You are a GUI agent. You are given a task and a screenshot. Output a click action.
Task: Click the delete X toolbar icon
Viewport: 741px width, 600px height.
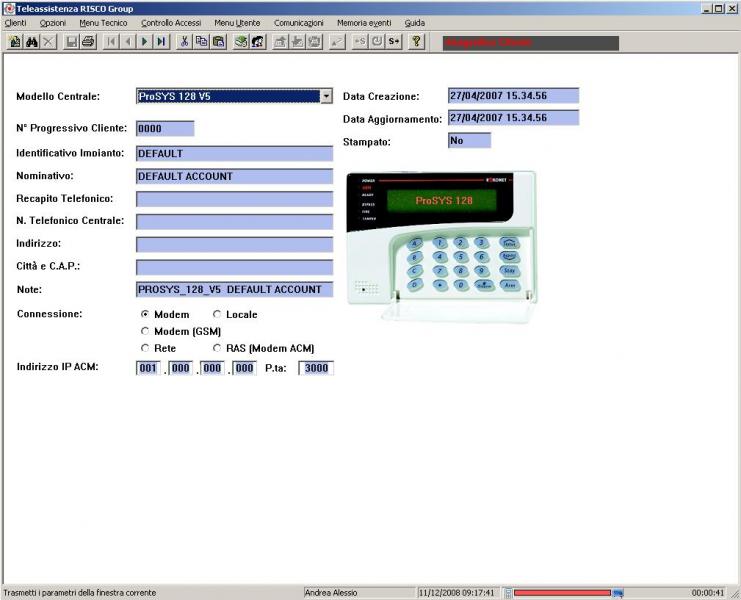click(x=48, y=42)
